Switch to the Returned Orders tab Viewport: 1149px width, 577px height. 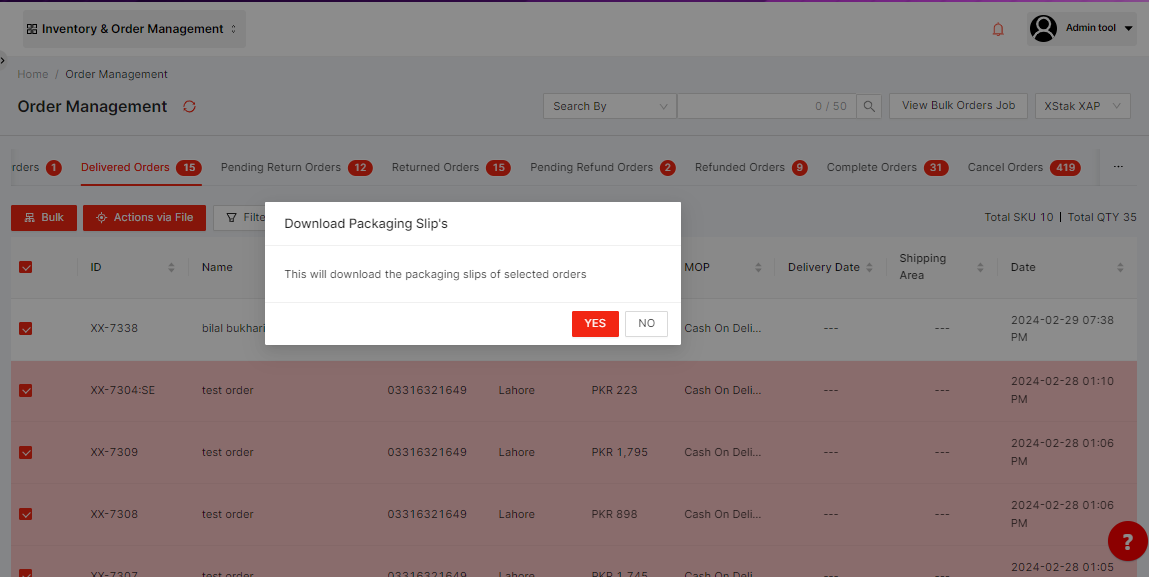435,167
